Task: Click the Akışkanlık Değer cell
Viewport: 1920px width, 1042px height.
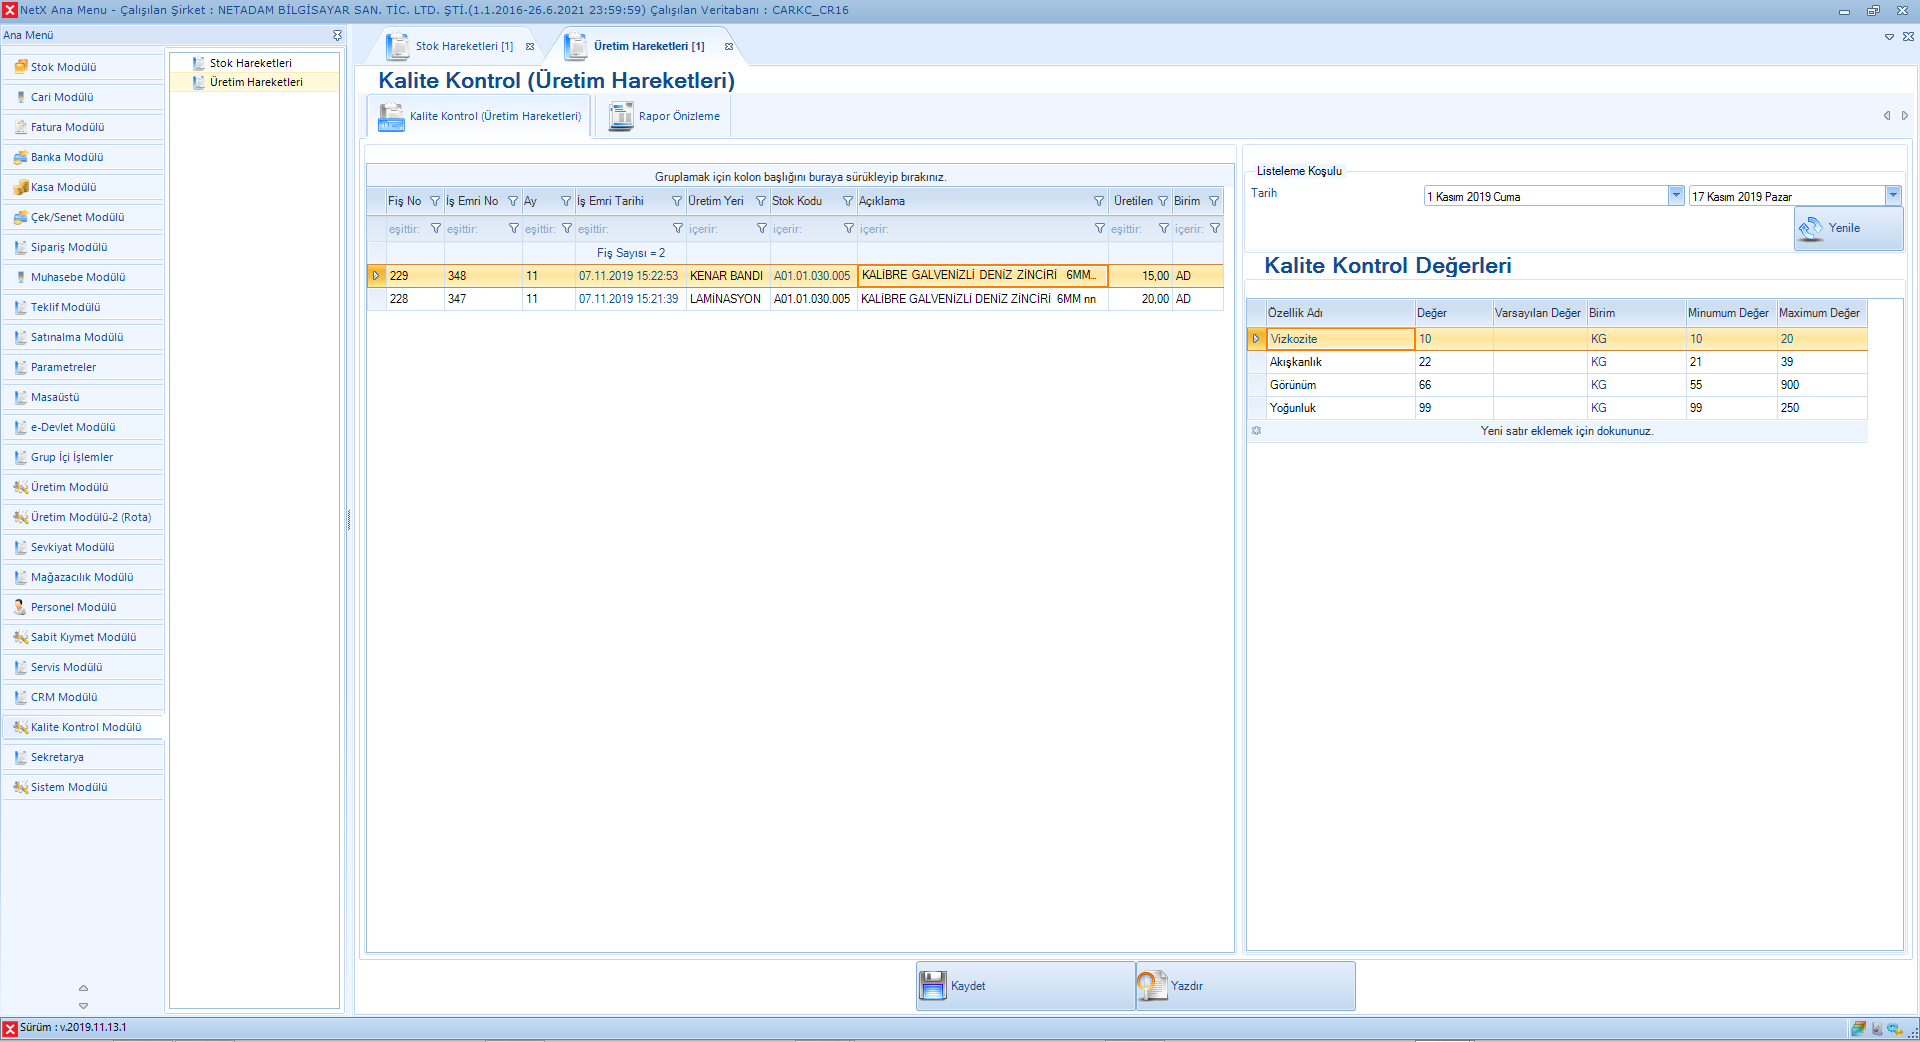Action: pos(1453,362)
